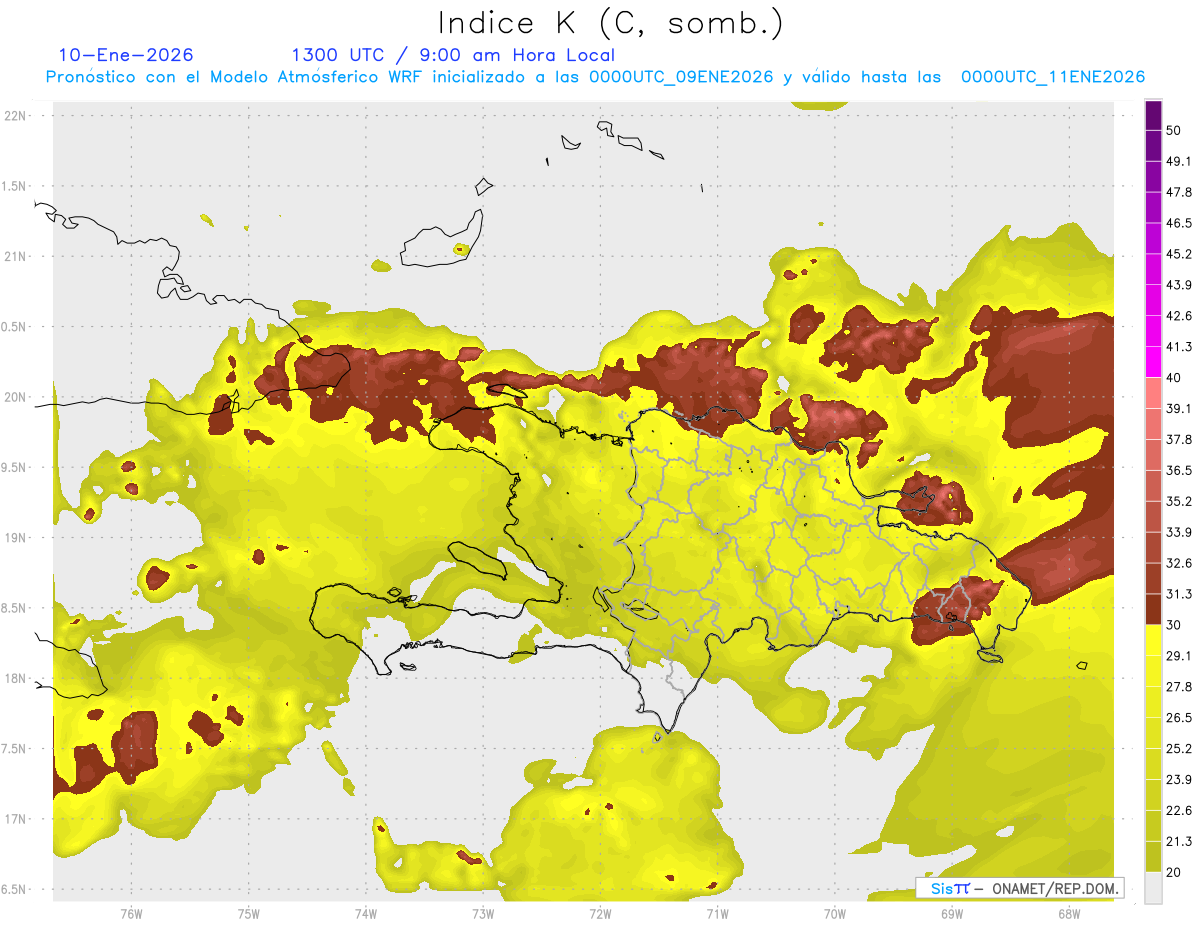Click the "75W" longitude label
The width and height of the screenshot is (1200, 927).
tap(248, 913)
